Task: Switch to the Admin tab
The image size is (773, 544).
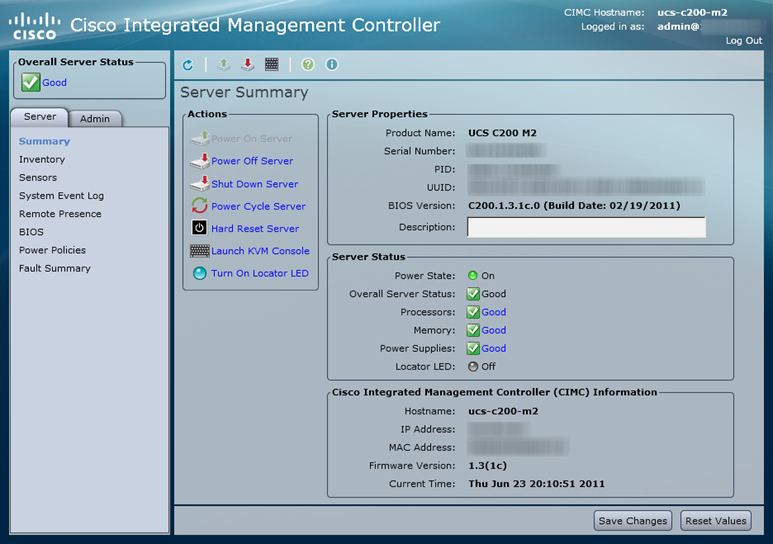Action: [x=95, y=118]
